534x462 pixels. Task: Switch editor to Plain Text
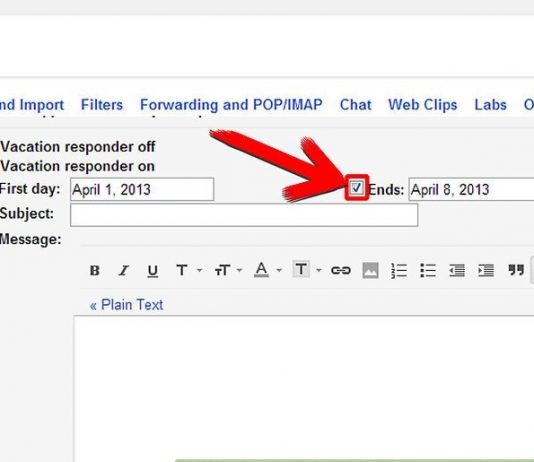[x=126, y=305]
